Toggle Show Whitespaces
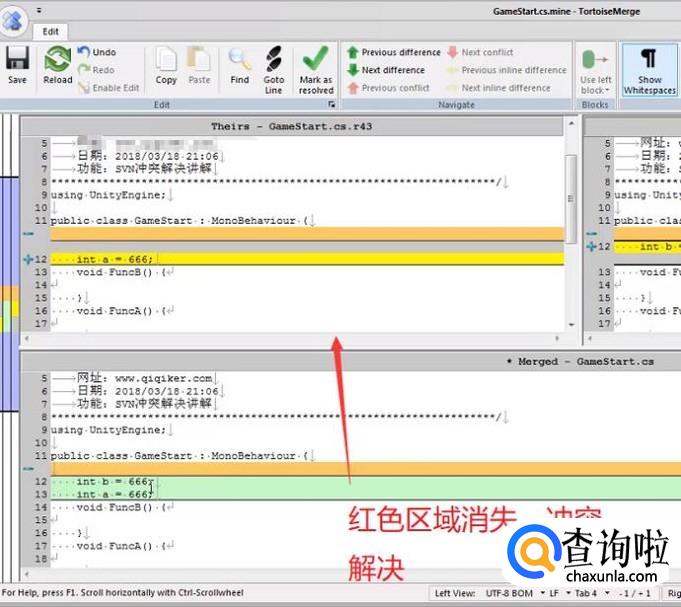The height and width of the screenshot is (607, 681). 649,70
